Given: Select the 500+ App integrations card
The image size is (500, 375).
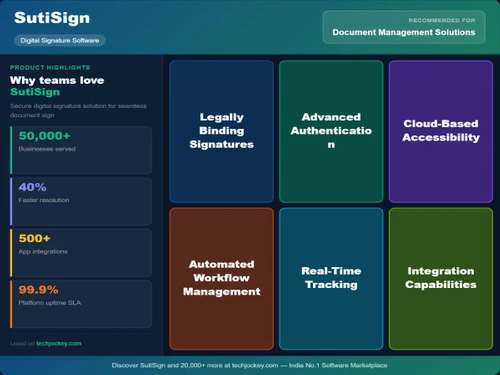Looking at the screenshot, I should coord(81,253).
